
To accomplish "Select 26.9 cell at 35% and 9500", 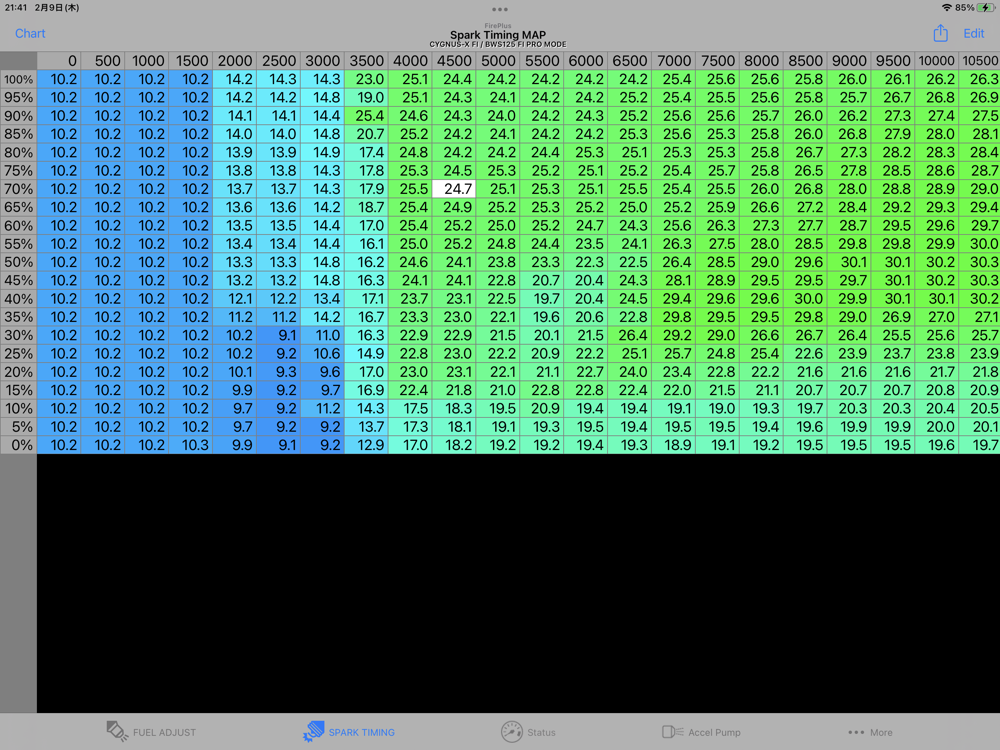I will click(x=892, y=317).
